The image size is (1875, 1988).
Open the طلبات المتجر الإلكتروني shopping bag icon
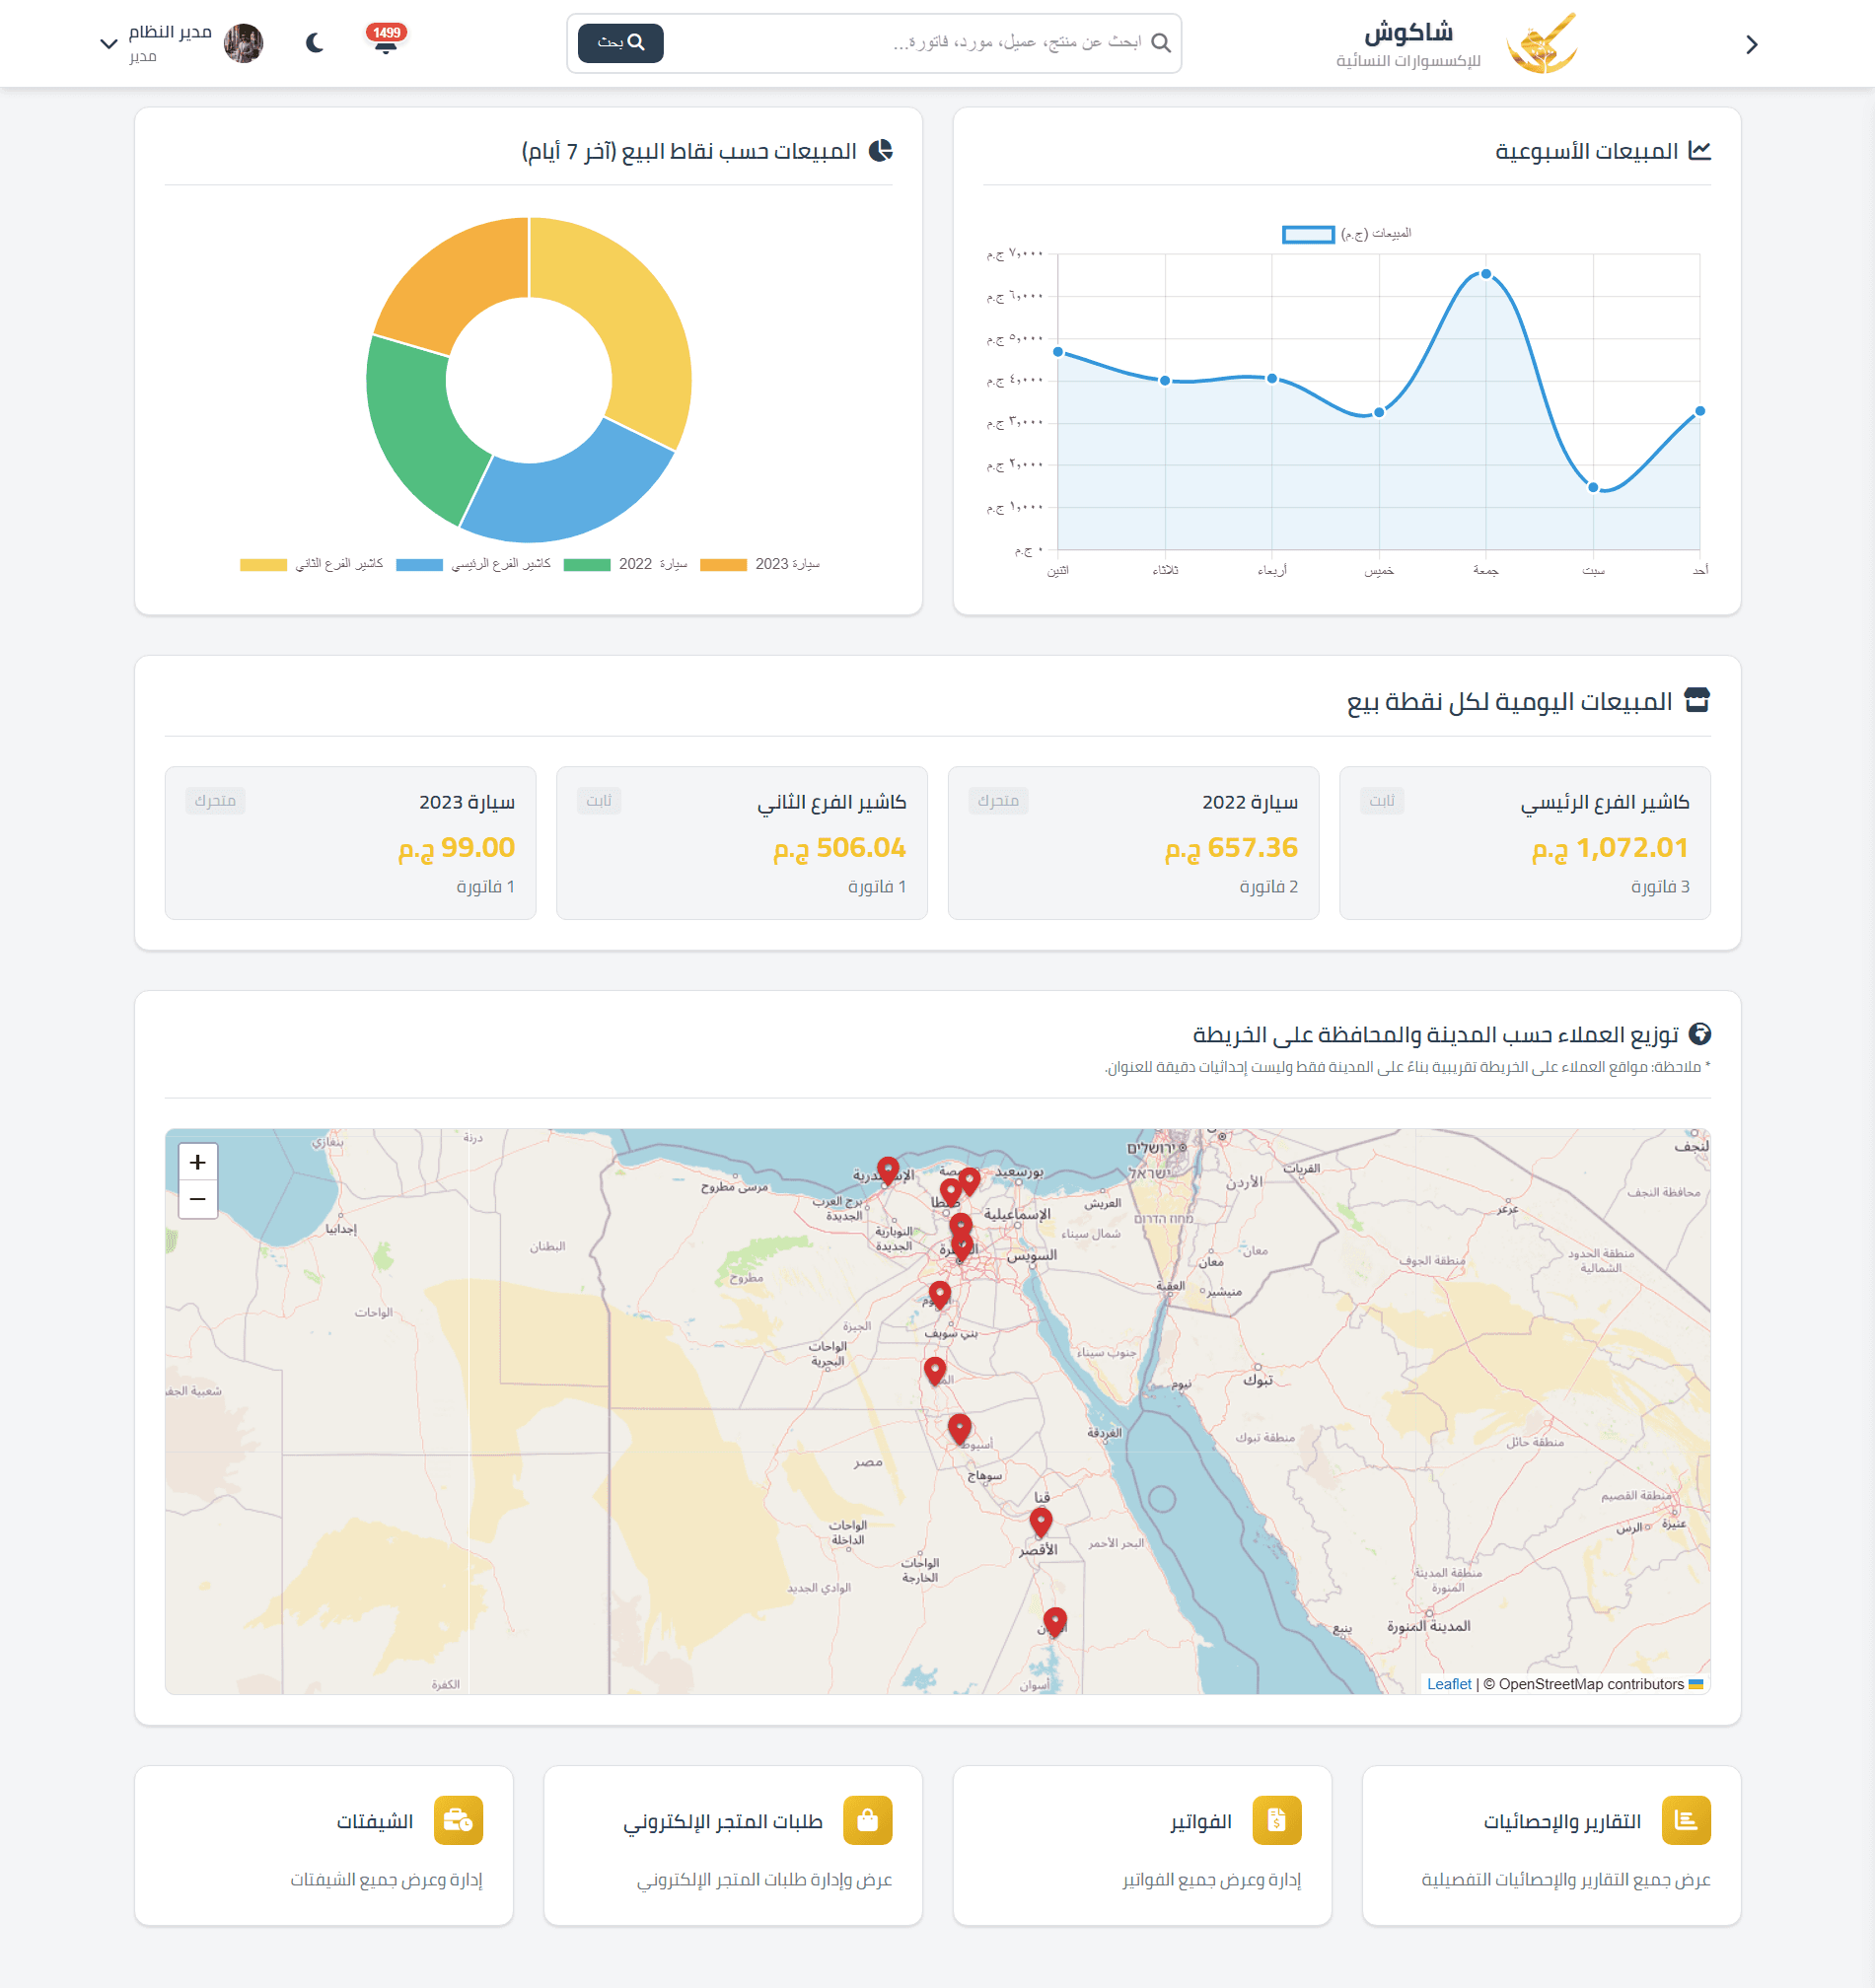867,1820
